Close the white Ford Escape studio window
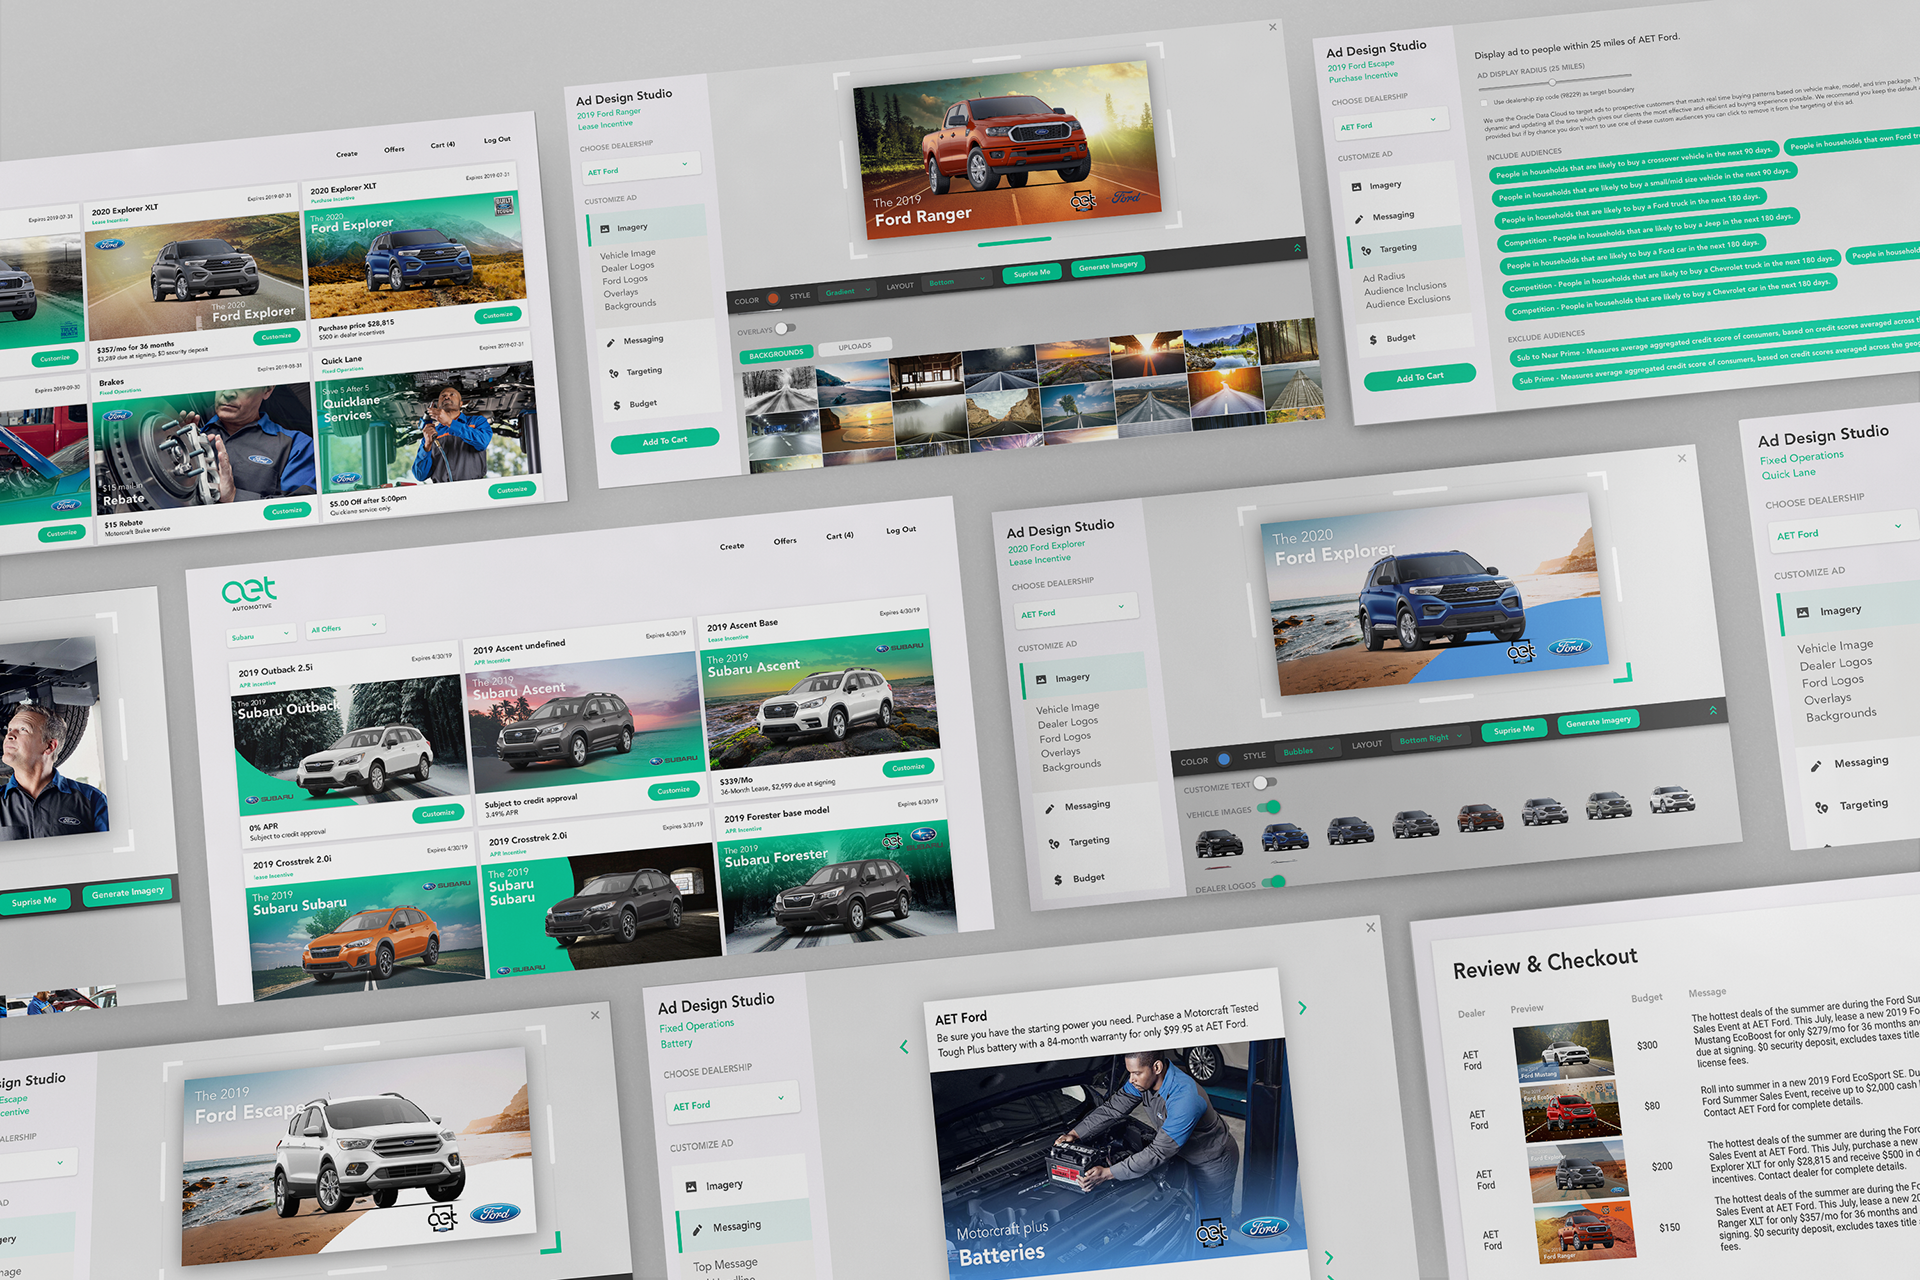The height and width of the screenshot is (1280, 1920). click(595, 1015)
